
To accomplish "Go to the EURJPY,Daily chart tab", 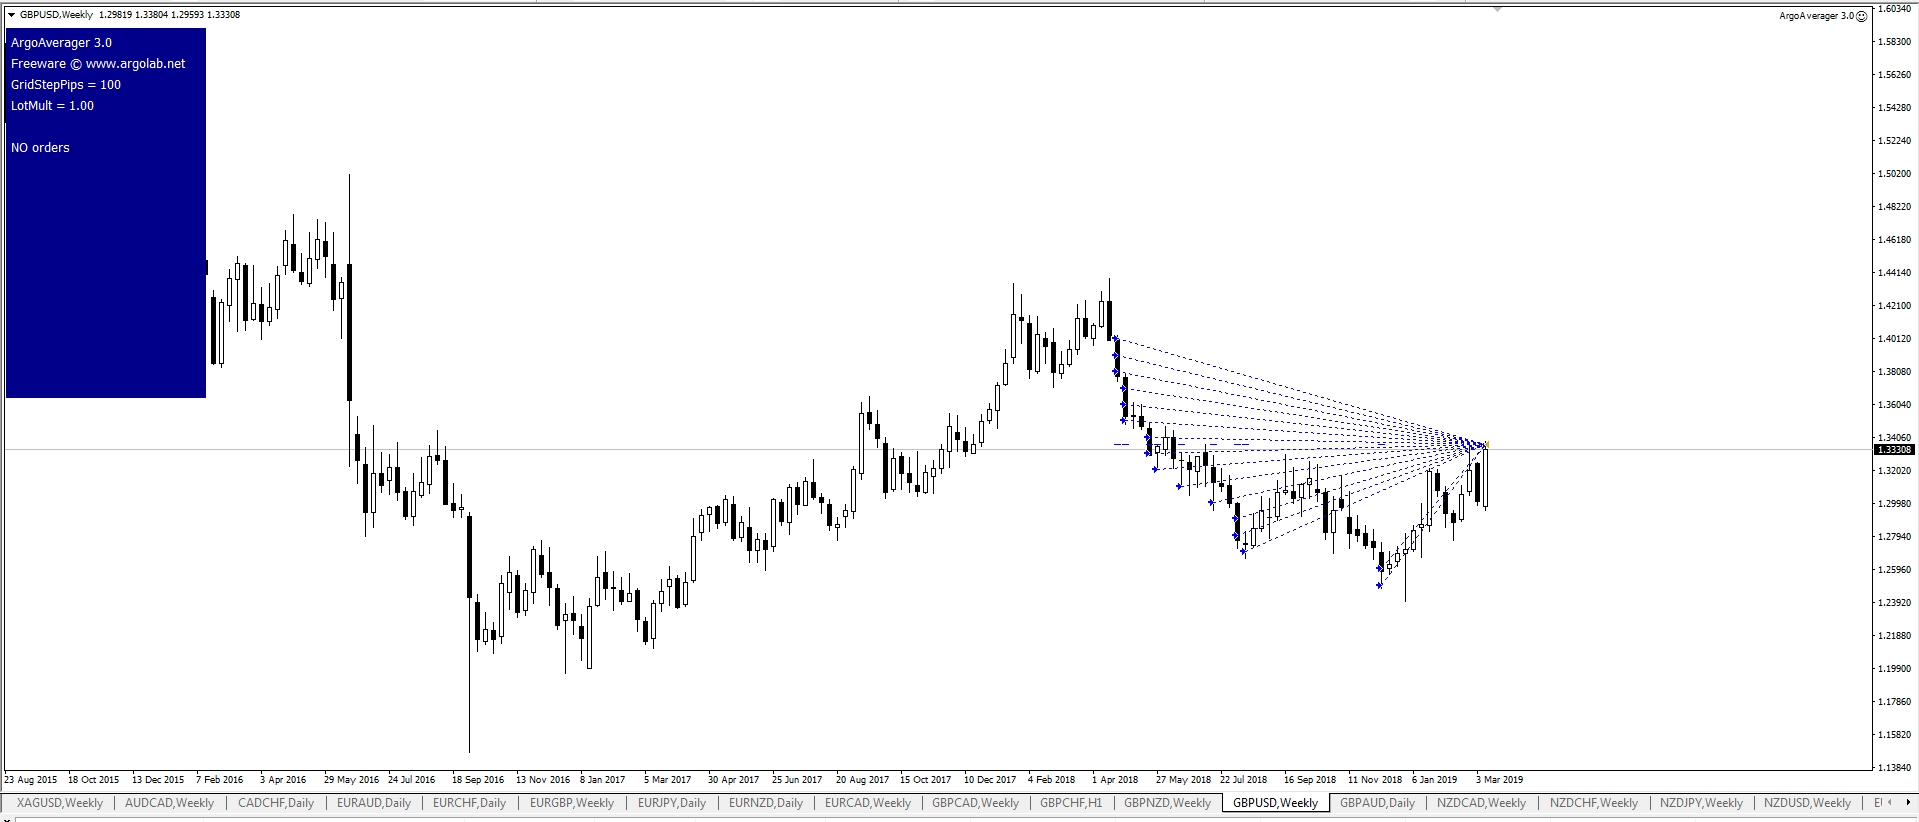I will tap(671, 803).
